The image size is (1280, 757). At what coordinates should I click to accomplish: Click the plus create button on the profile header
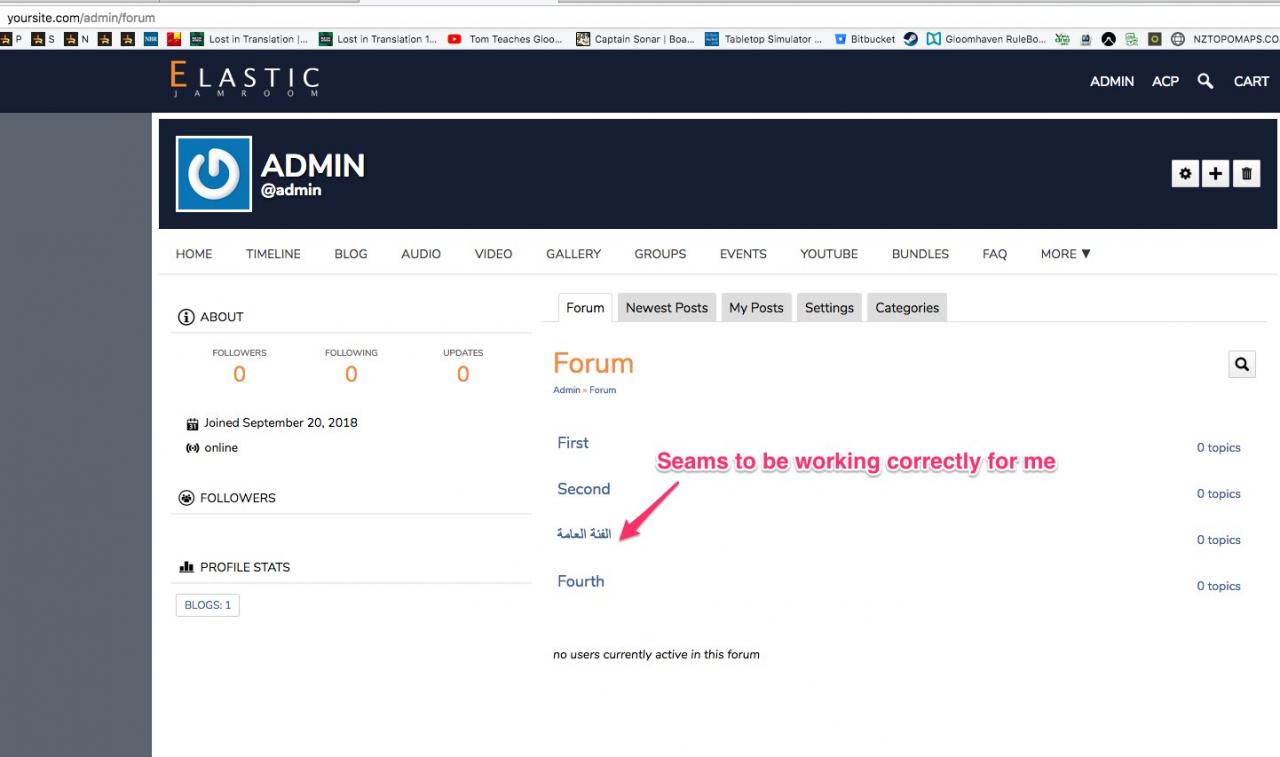(x=1215, y=174)
